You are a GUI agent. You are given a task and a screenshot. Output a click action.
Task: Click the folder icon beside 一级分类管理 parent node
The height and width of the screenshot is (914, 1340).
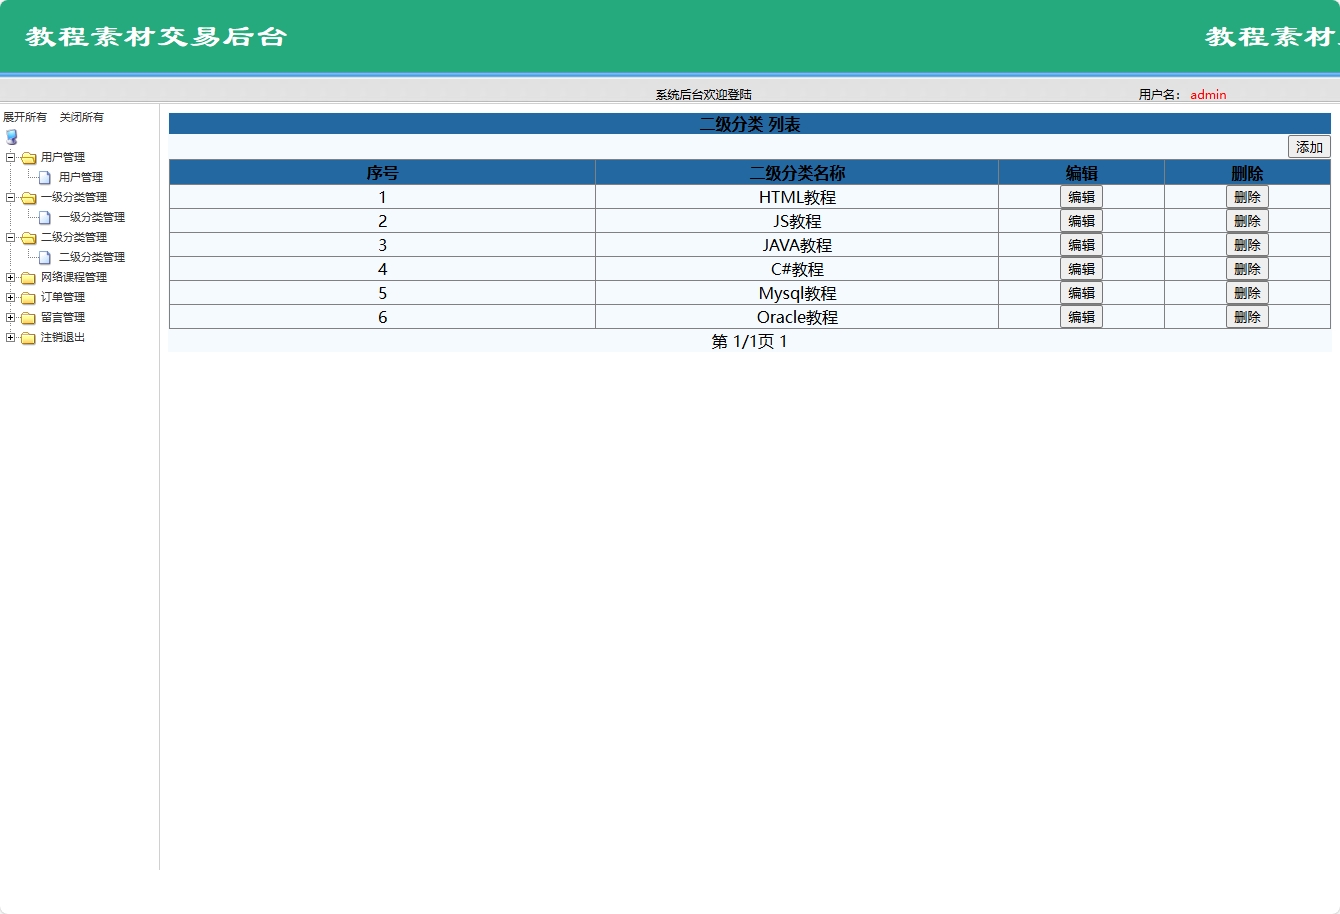point(29,197)
